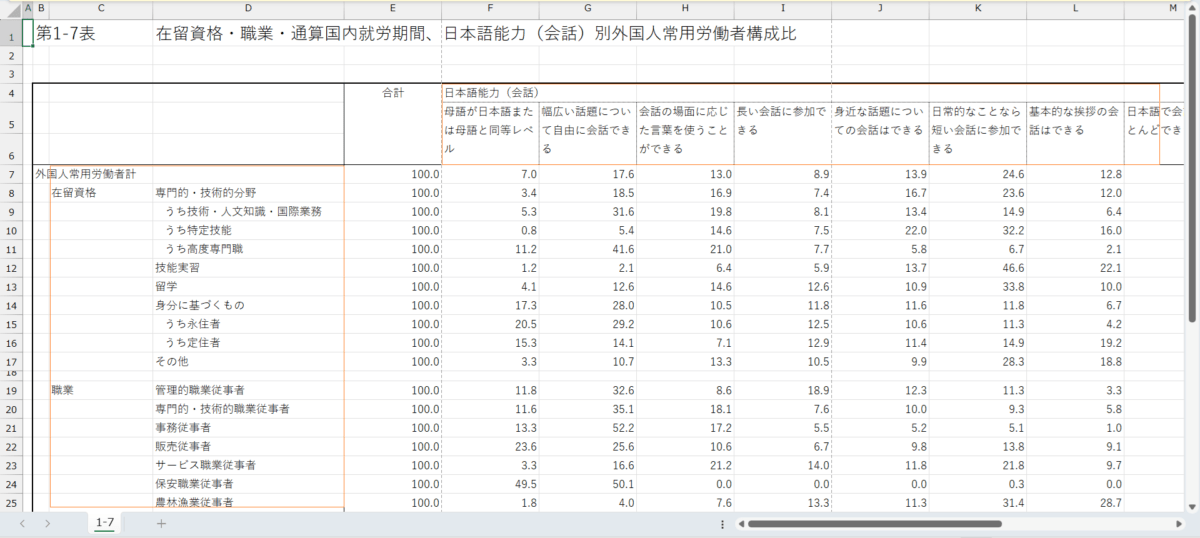The height and width of the screenshot is (538, 1200).
Task: Click the three-dot tab bar resize handle
Action: pos(722,523)
